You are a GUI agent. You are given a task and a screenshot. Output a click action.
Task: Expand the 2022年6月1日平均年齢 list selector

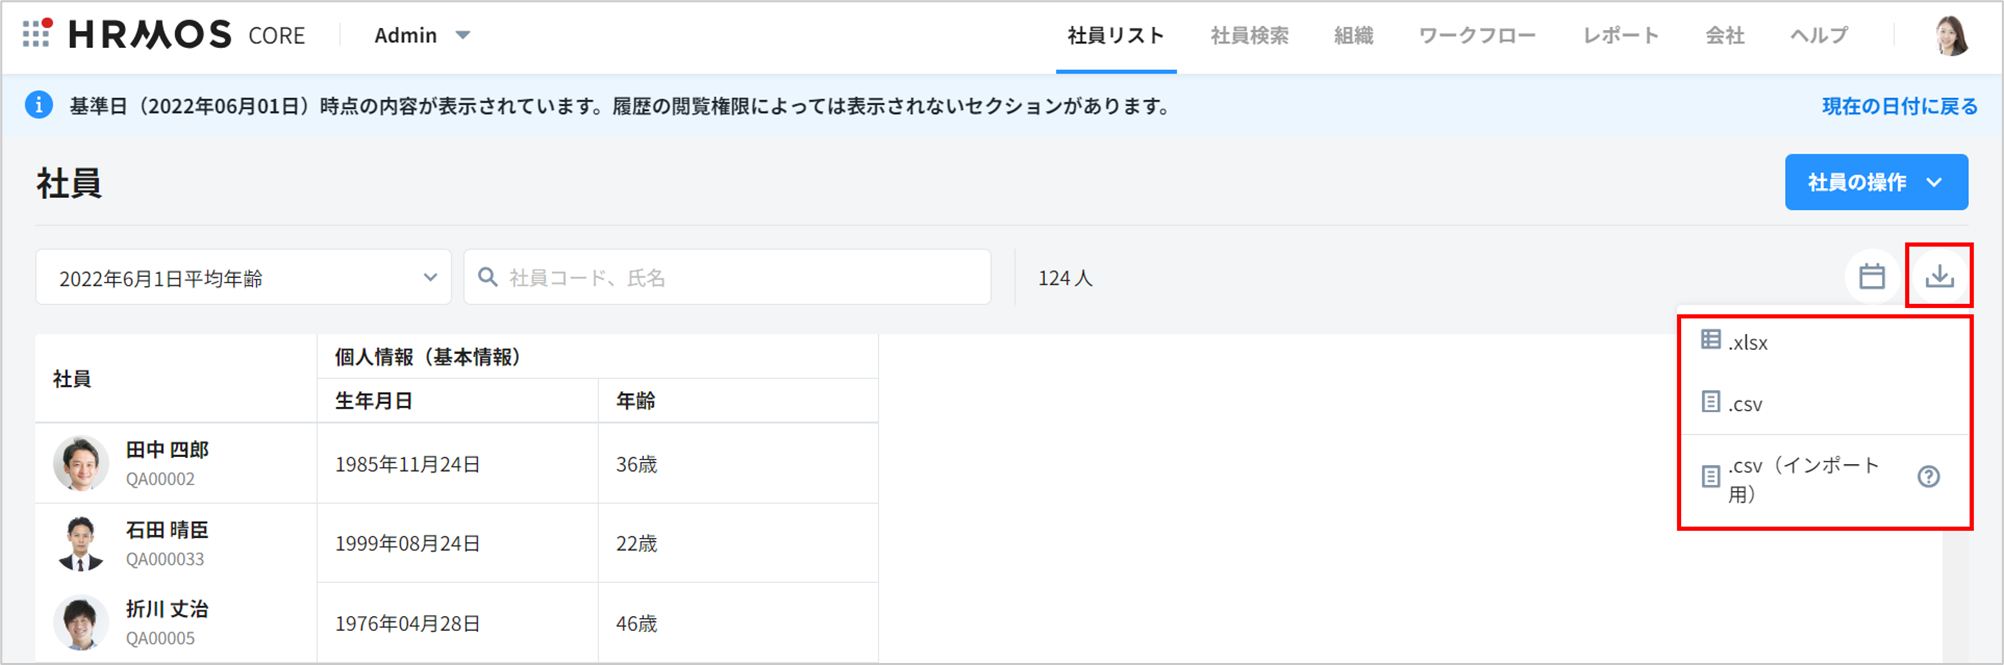coord(244,278)
